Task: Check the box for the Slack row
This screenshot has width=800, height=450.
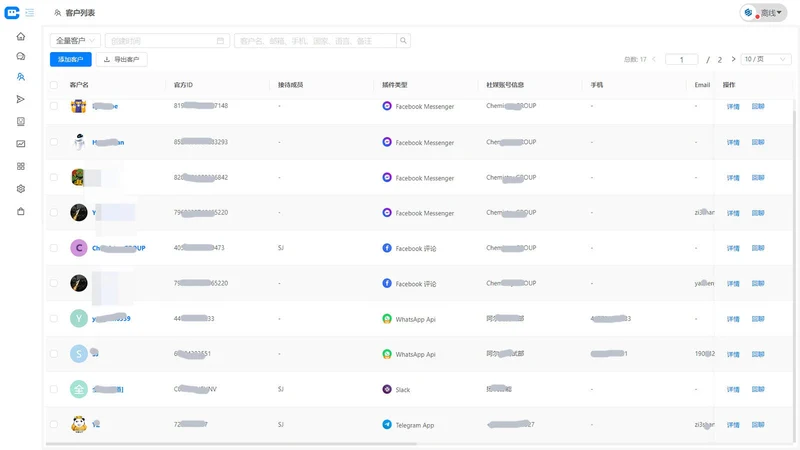Action: click(x=54, y=389)
